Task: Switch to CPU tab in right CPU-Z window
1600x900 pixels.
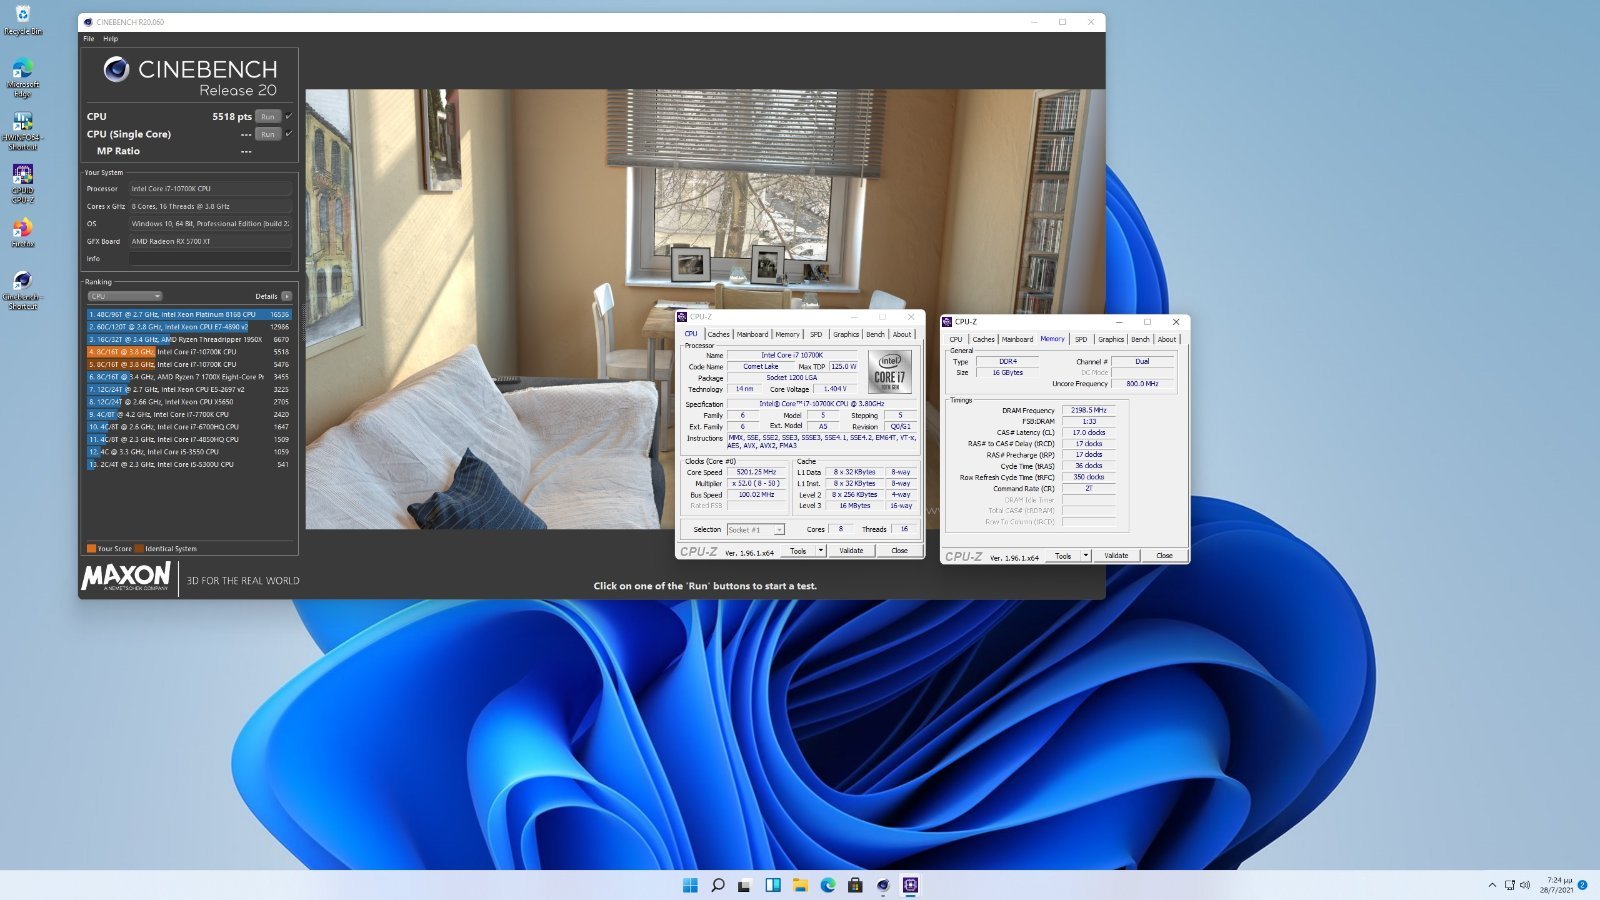Action: tap(956, 339)
